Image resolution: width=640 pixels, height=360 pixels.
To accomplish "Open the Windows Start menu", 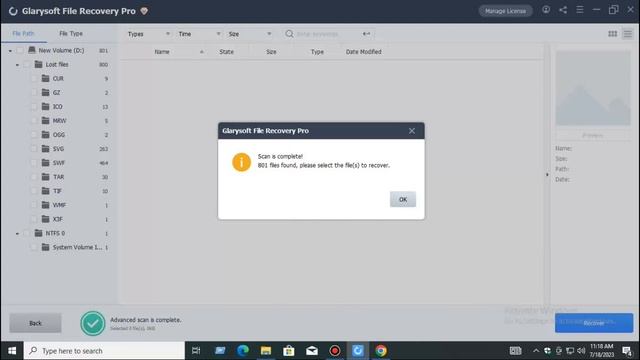I will click(x=12, y=351).
